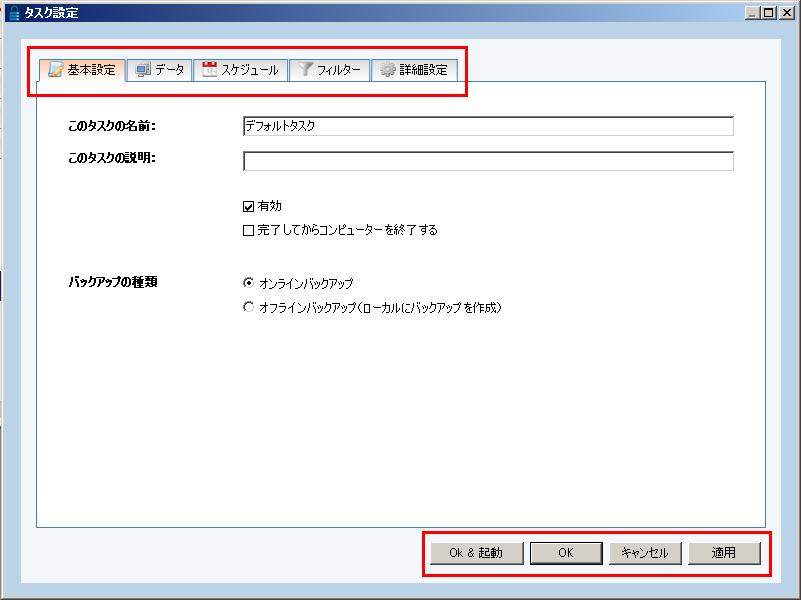Switch to the データ tab

pyautogui.click(x=160, y=70)
